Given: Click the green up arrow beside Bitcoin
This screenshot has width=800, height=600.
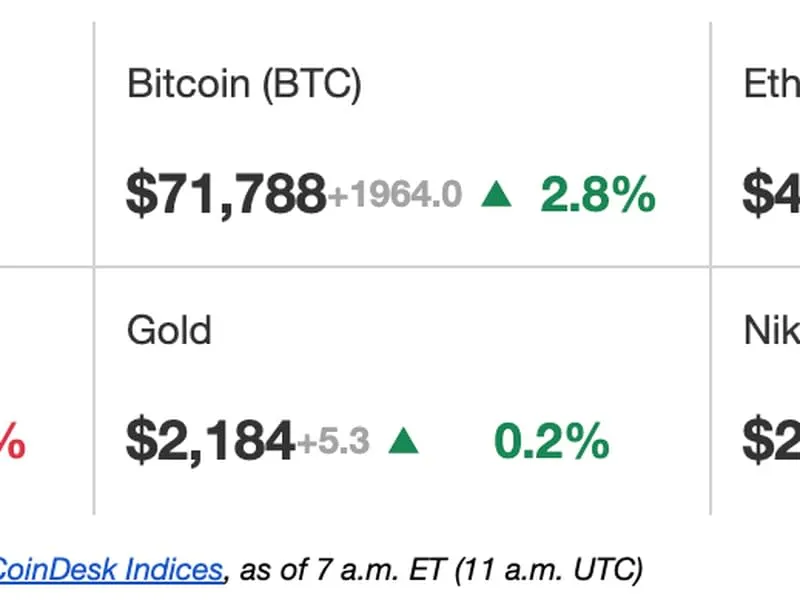Looking at the screenshot, I should pyautogui.click(x=496, y=194).
